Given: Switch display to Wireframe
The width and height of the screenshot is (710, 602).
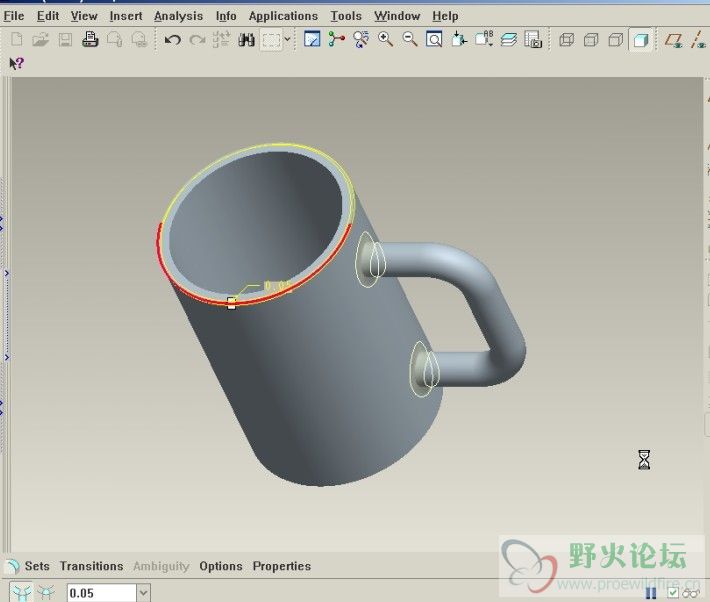Looking at the screenshot, I should pos(566,40).
